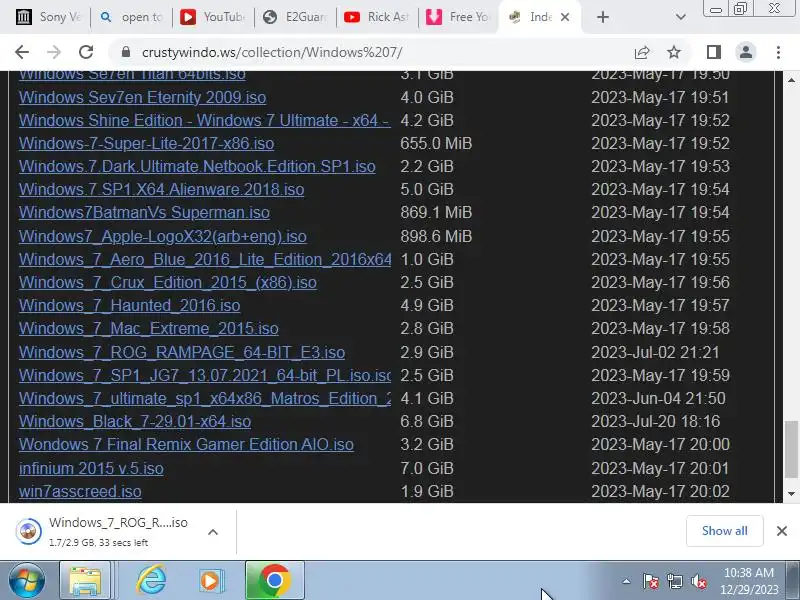
Task: Switch to the E2Guardian tab
Action: 295,17
